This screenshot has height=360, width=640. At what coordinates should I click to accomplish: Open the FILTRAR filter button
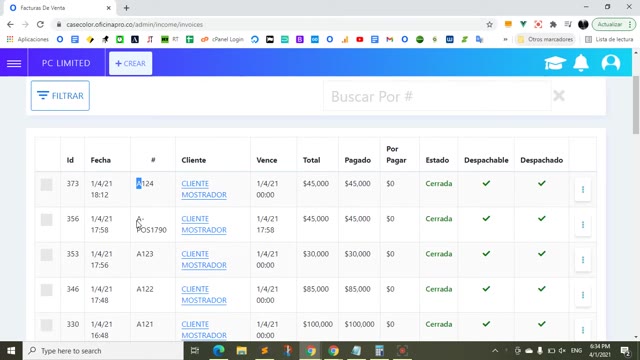click(x=60, y=96)
